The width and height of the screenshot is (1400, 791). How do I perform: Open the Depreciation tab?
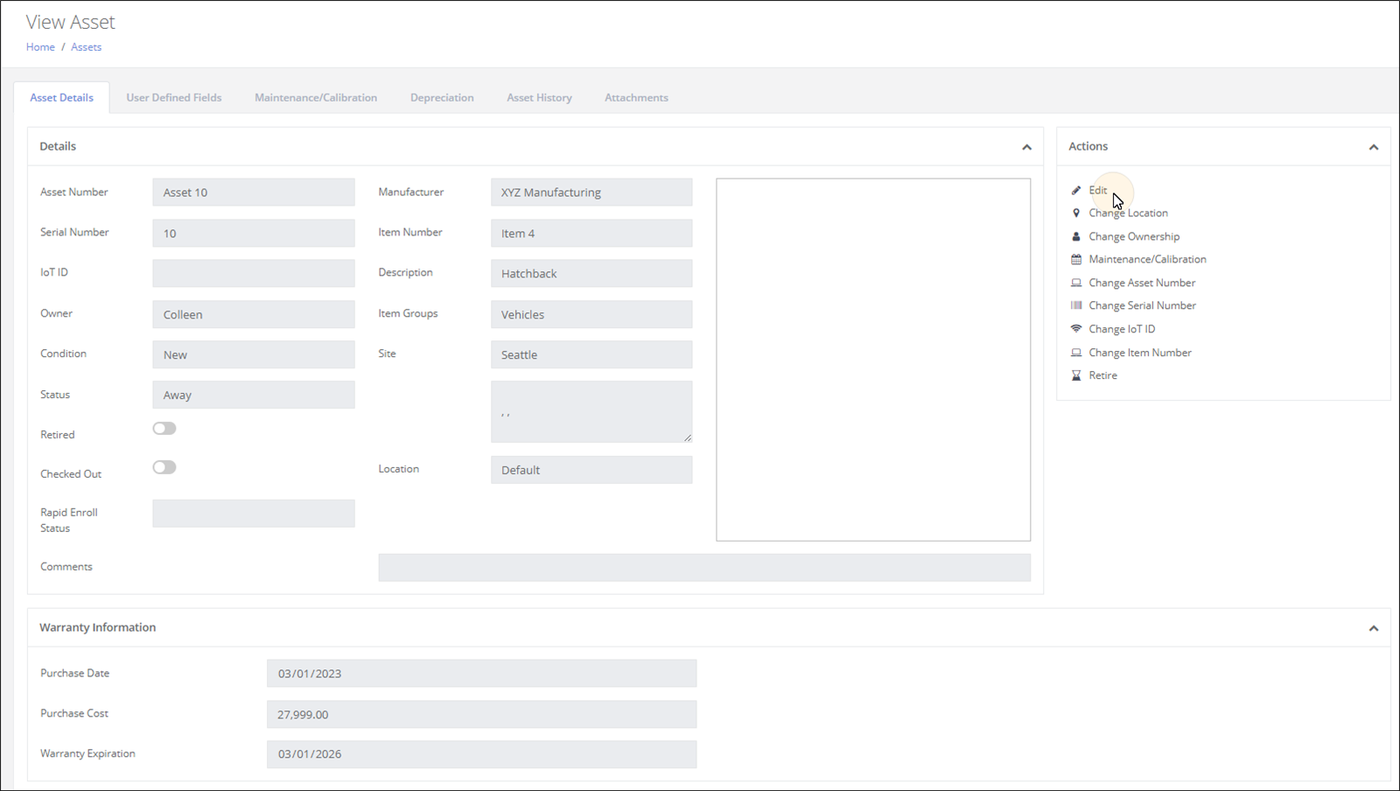tap(442, 98)
